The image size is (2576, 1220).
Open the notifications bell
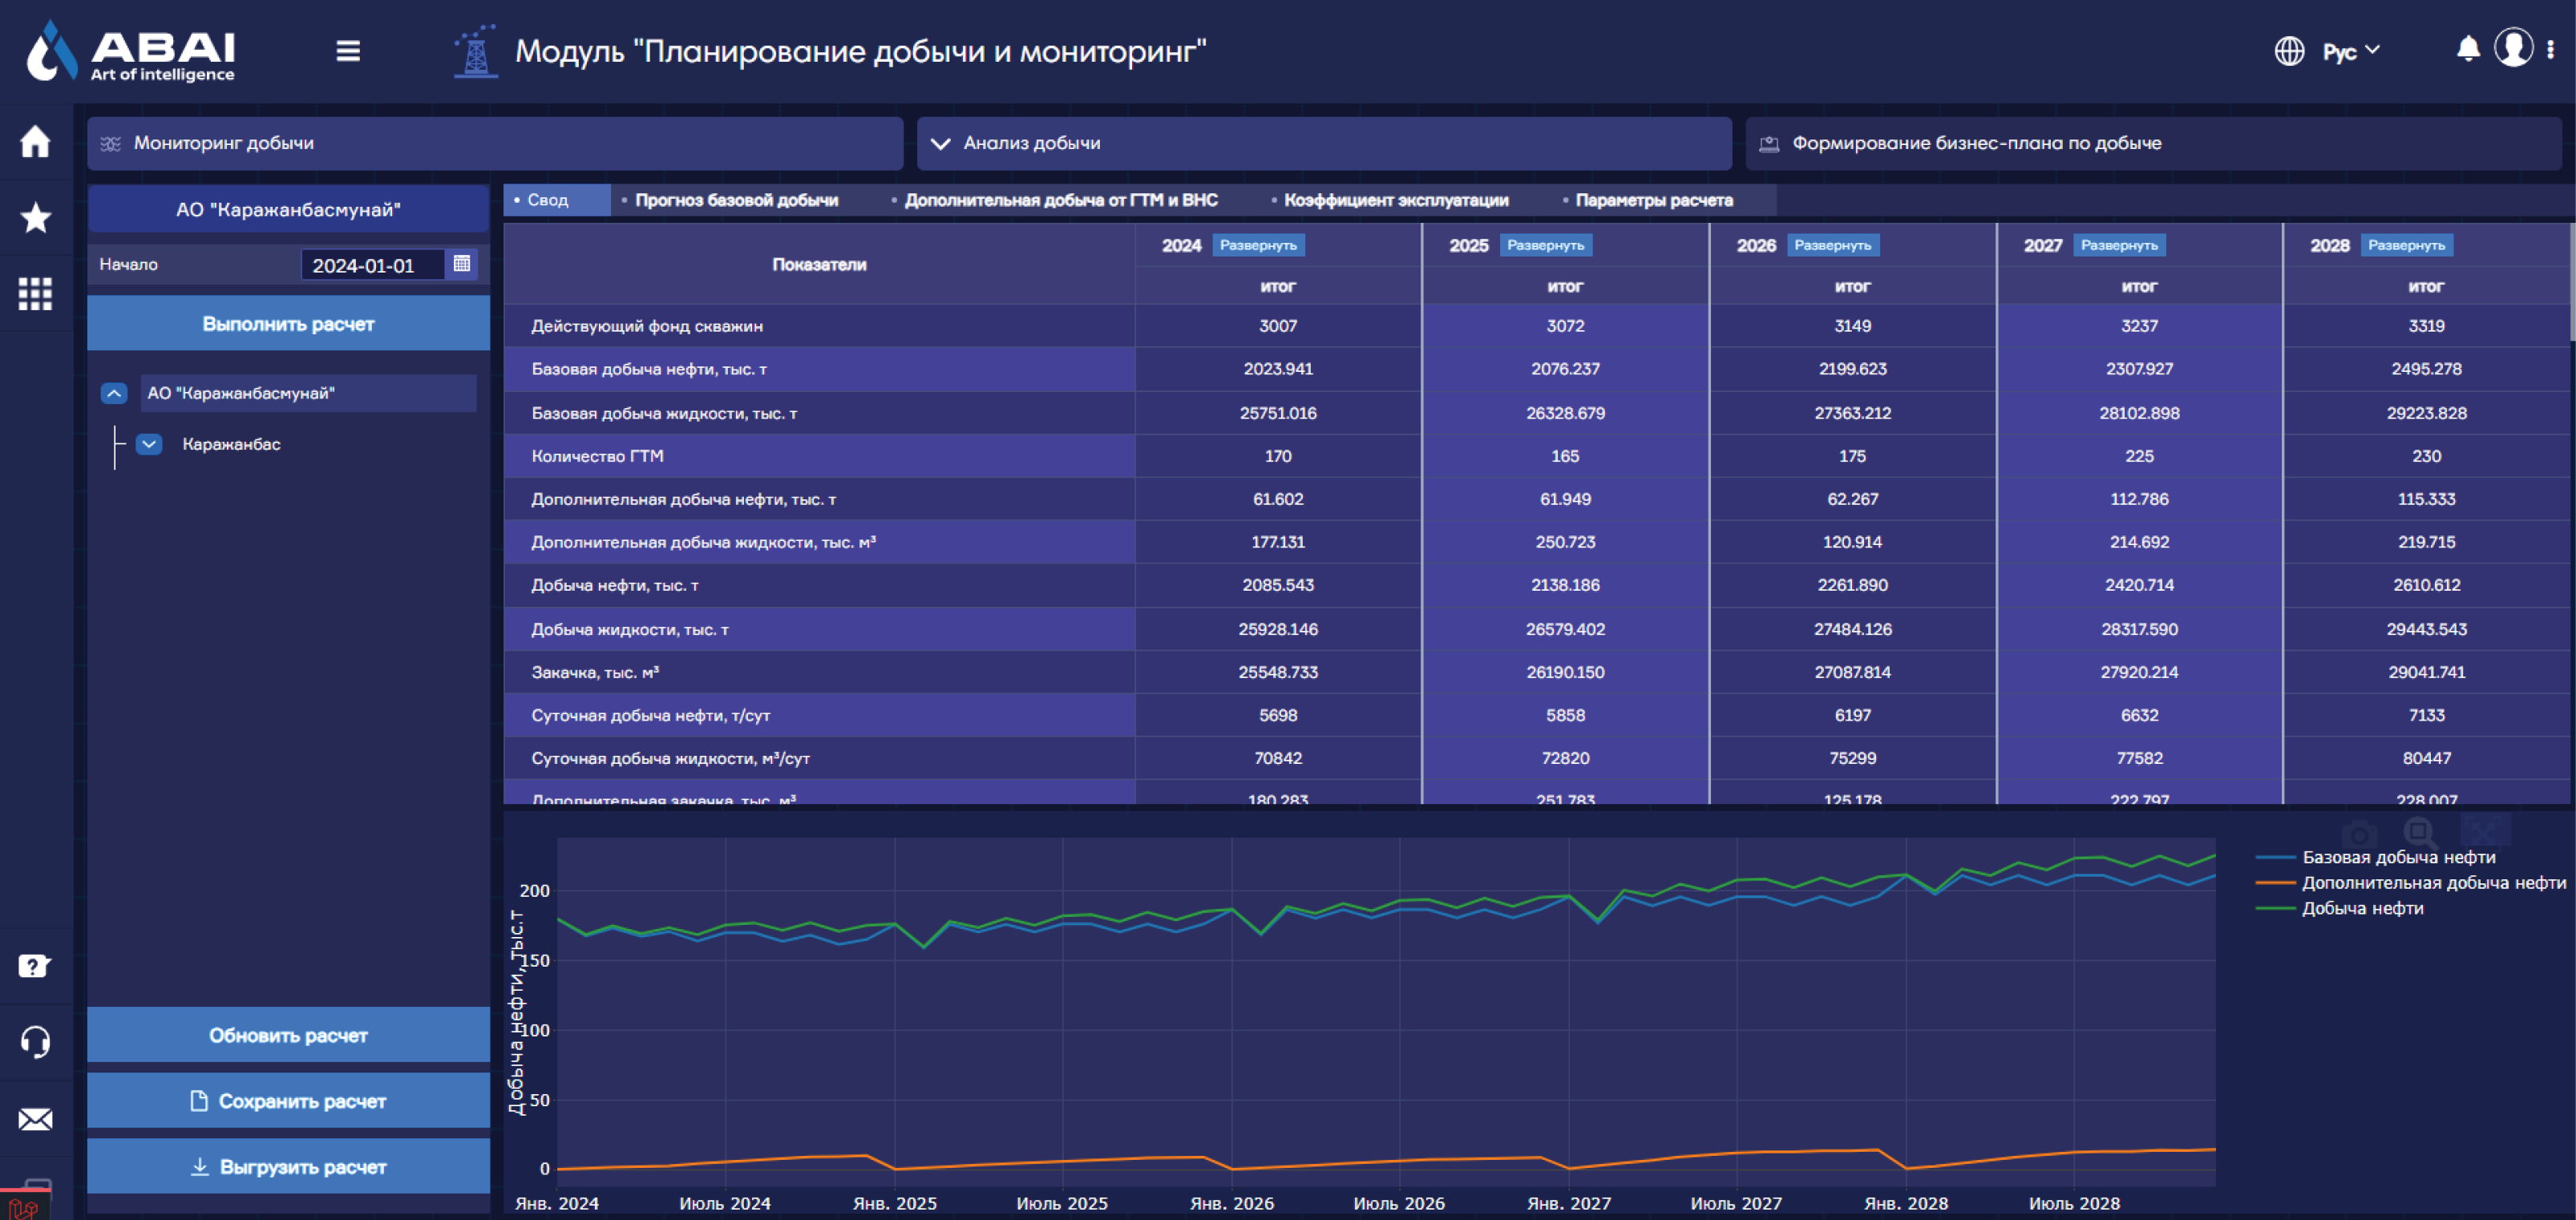click(x=2467, y=50)
